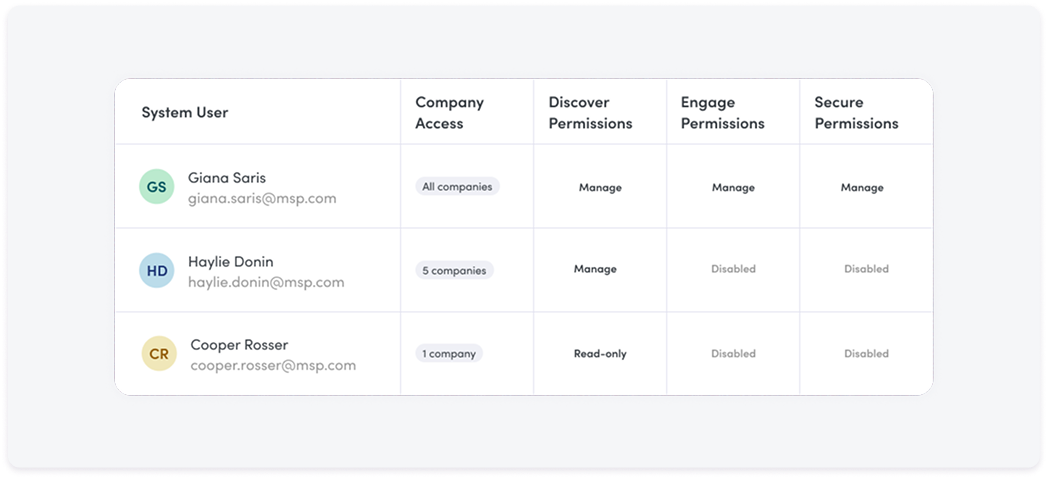Select the Company Access column header
The width and height of the screenshot is (1049, 479).
[x=450, y=112]
